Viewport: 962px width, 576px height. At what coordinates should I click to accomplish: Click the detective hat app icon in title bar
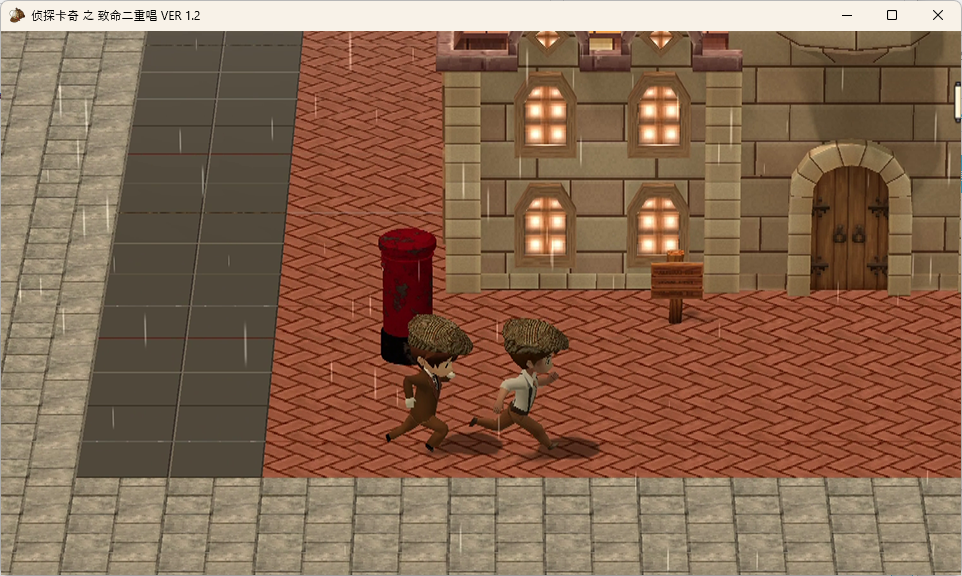pos(17,15)
